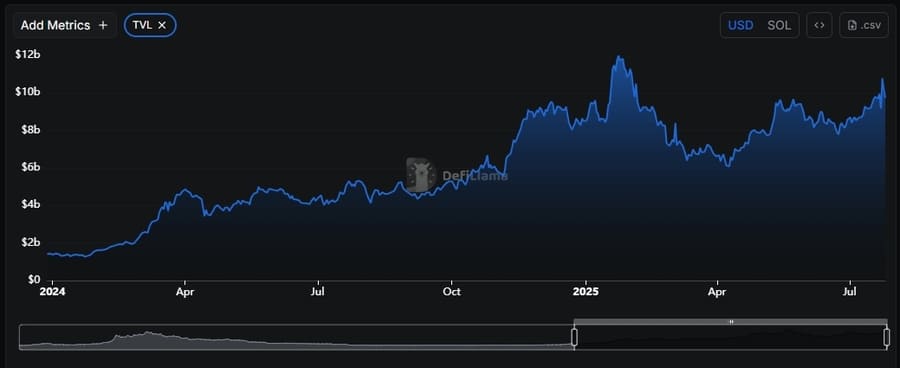Click the first Jul x-axis label

tap(318, 292)
